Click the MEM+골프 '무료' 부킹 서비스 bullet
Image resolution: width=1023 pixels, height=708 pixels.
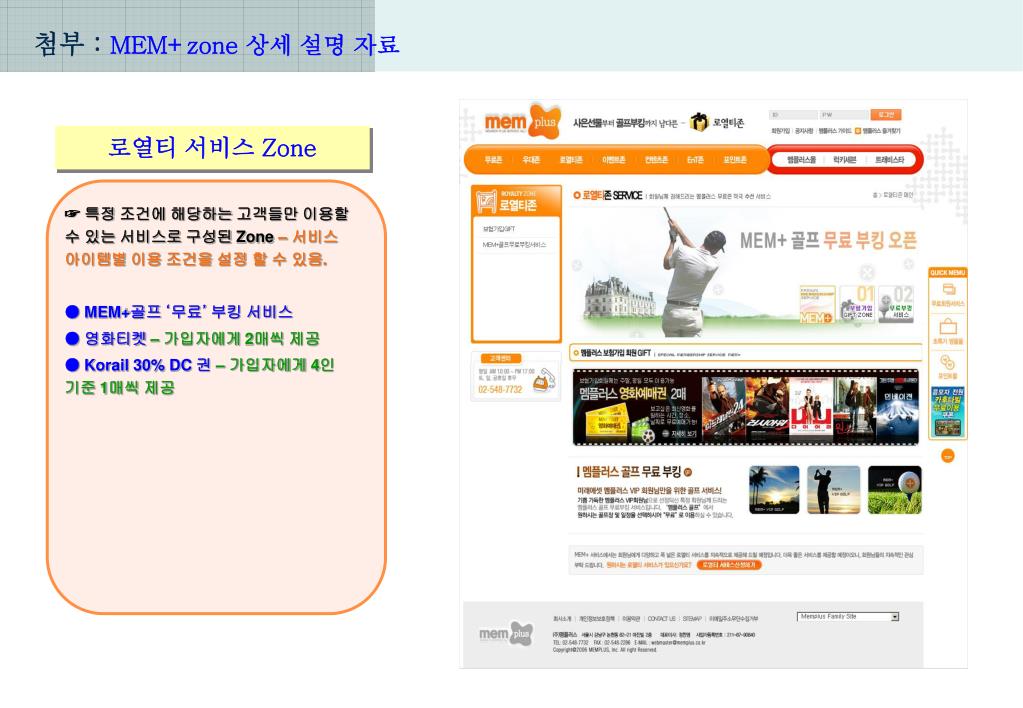(179, 312)
